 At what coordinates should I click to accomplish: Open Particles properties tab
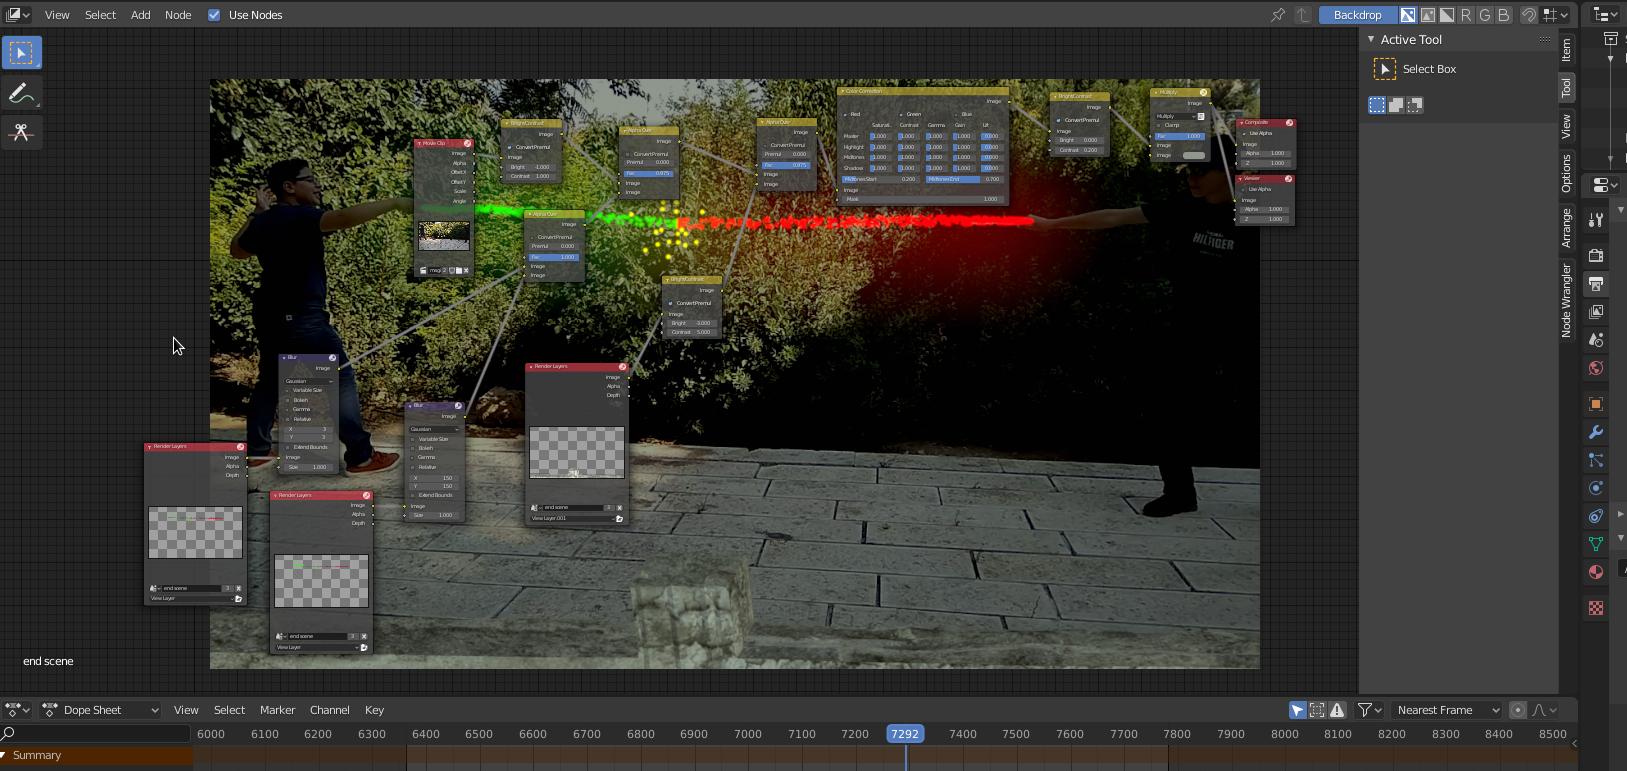[x=1596, y=460]
